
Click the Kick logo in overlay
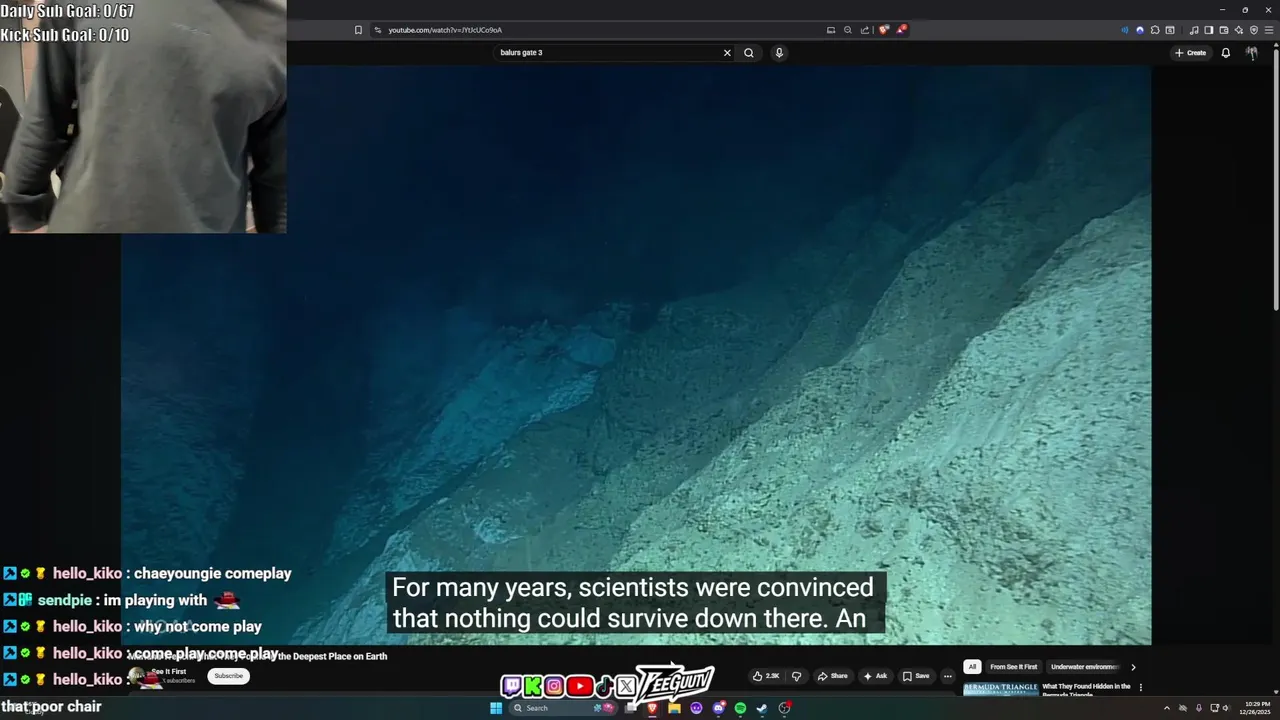coord(533,686)
